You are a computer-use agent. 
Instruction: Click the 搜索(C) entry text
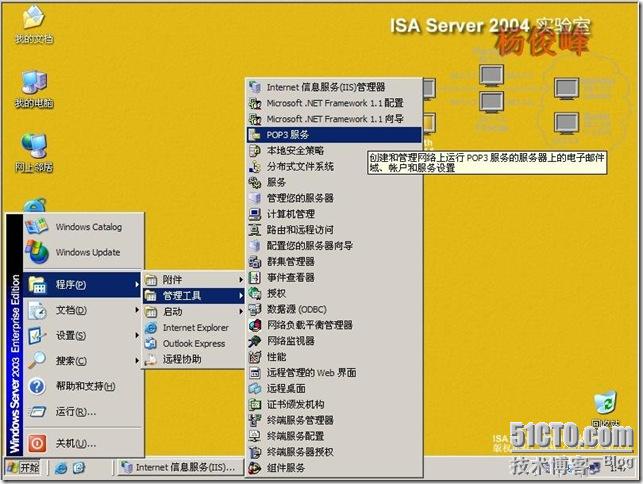point(71,361)
